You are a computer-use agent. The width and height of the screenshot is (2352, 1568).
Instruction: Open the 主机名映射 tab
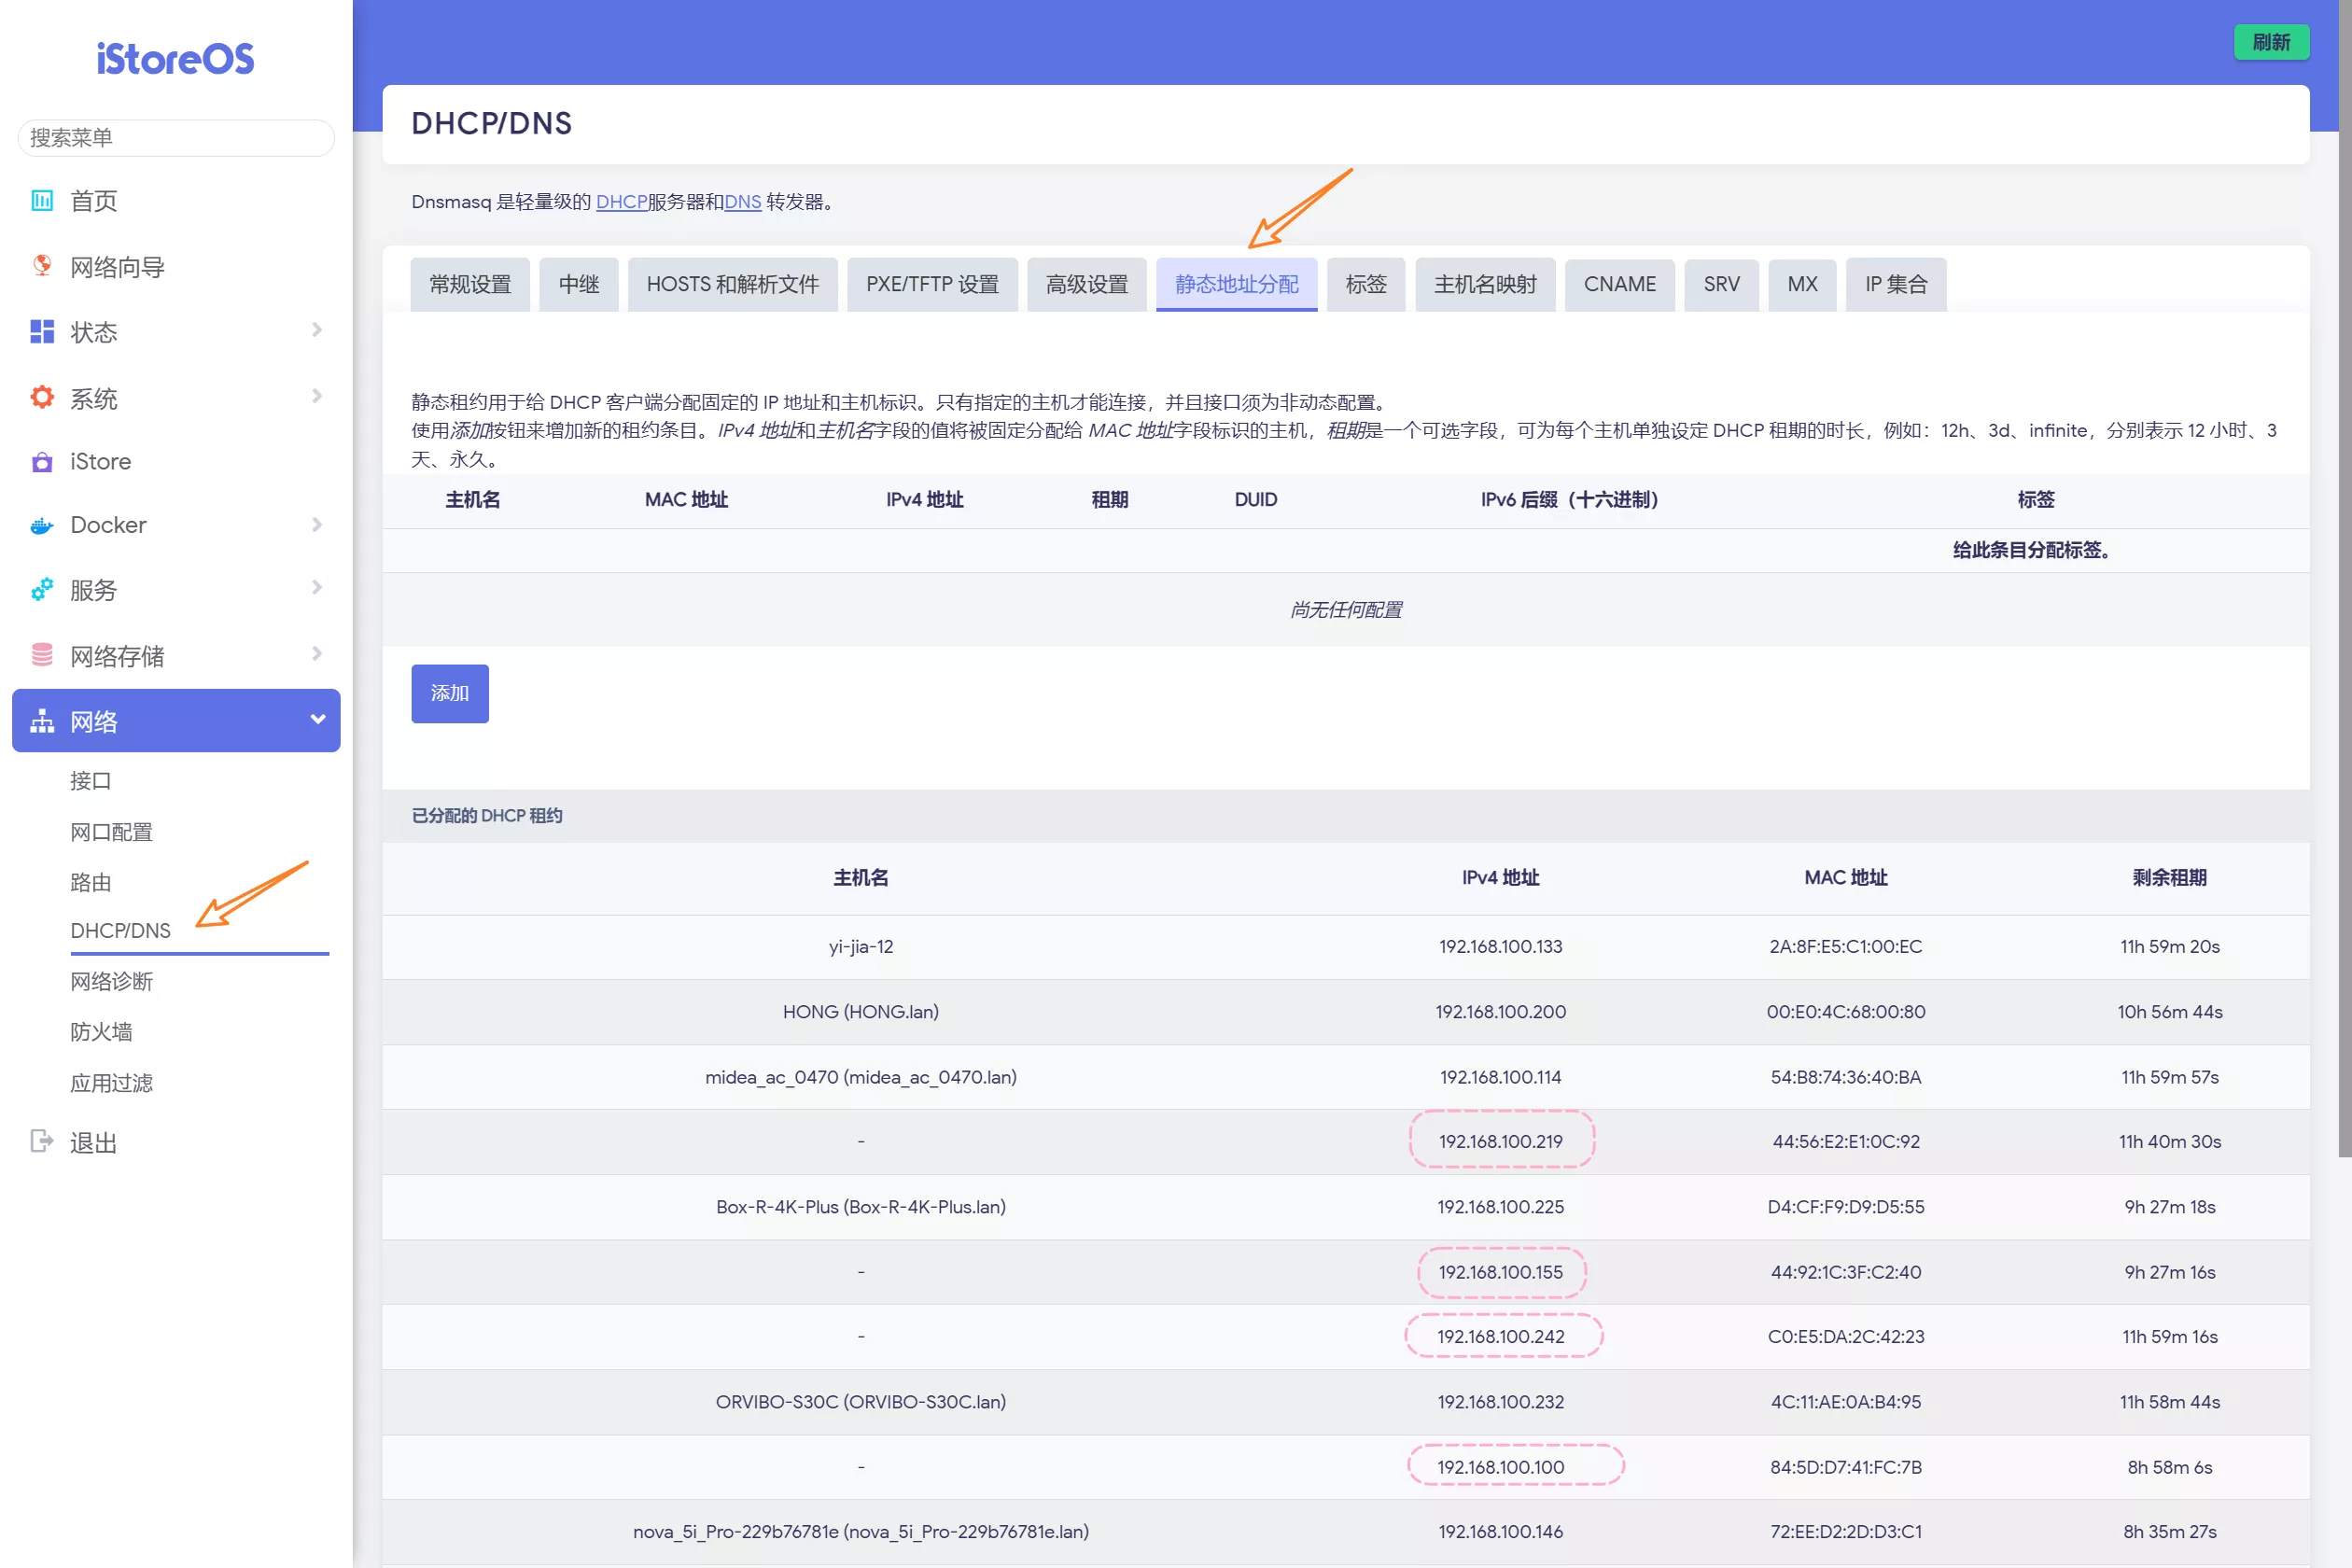(x=1485, y=285)
